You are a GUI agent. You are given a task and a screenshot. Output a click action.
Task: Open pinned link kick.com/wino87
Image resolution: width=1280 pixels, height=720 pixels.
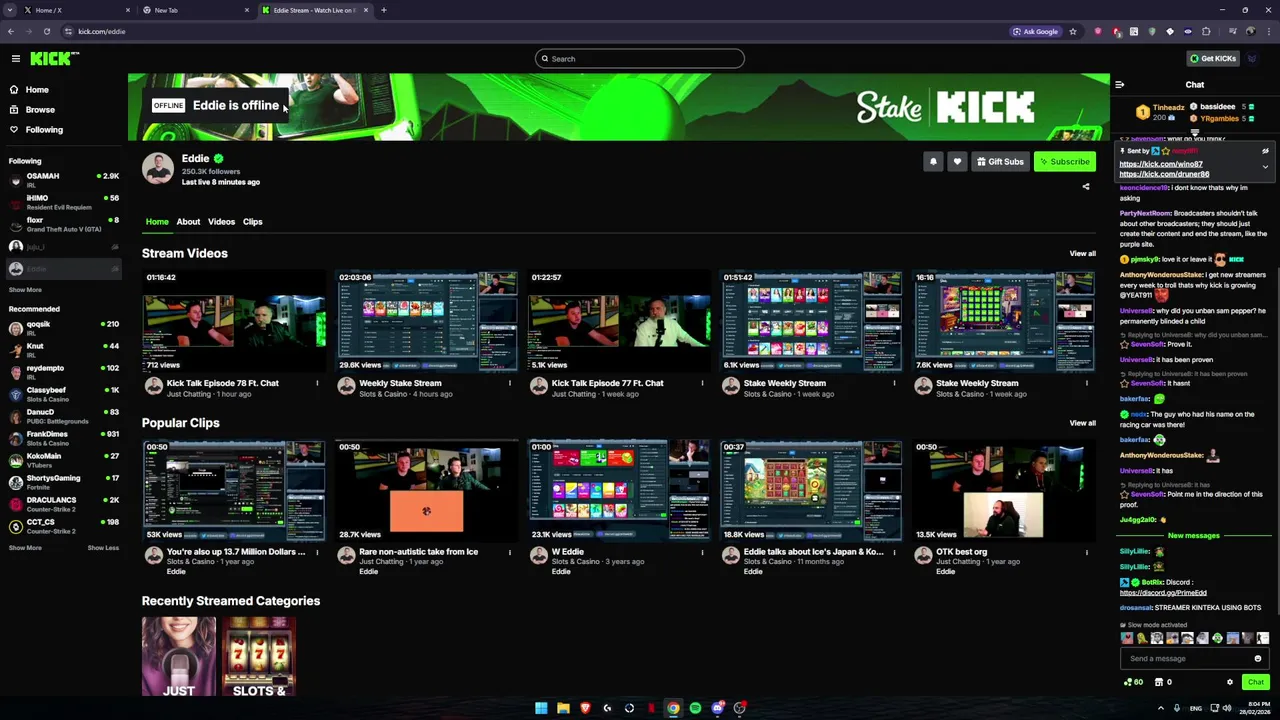click(1161, 164)
